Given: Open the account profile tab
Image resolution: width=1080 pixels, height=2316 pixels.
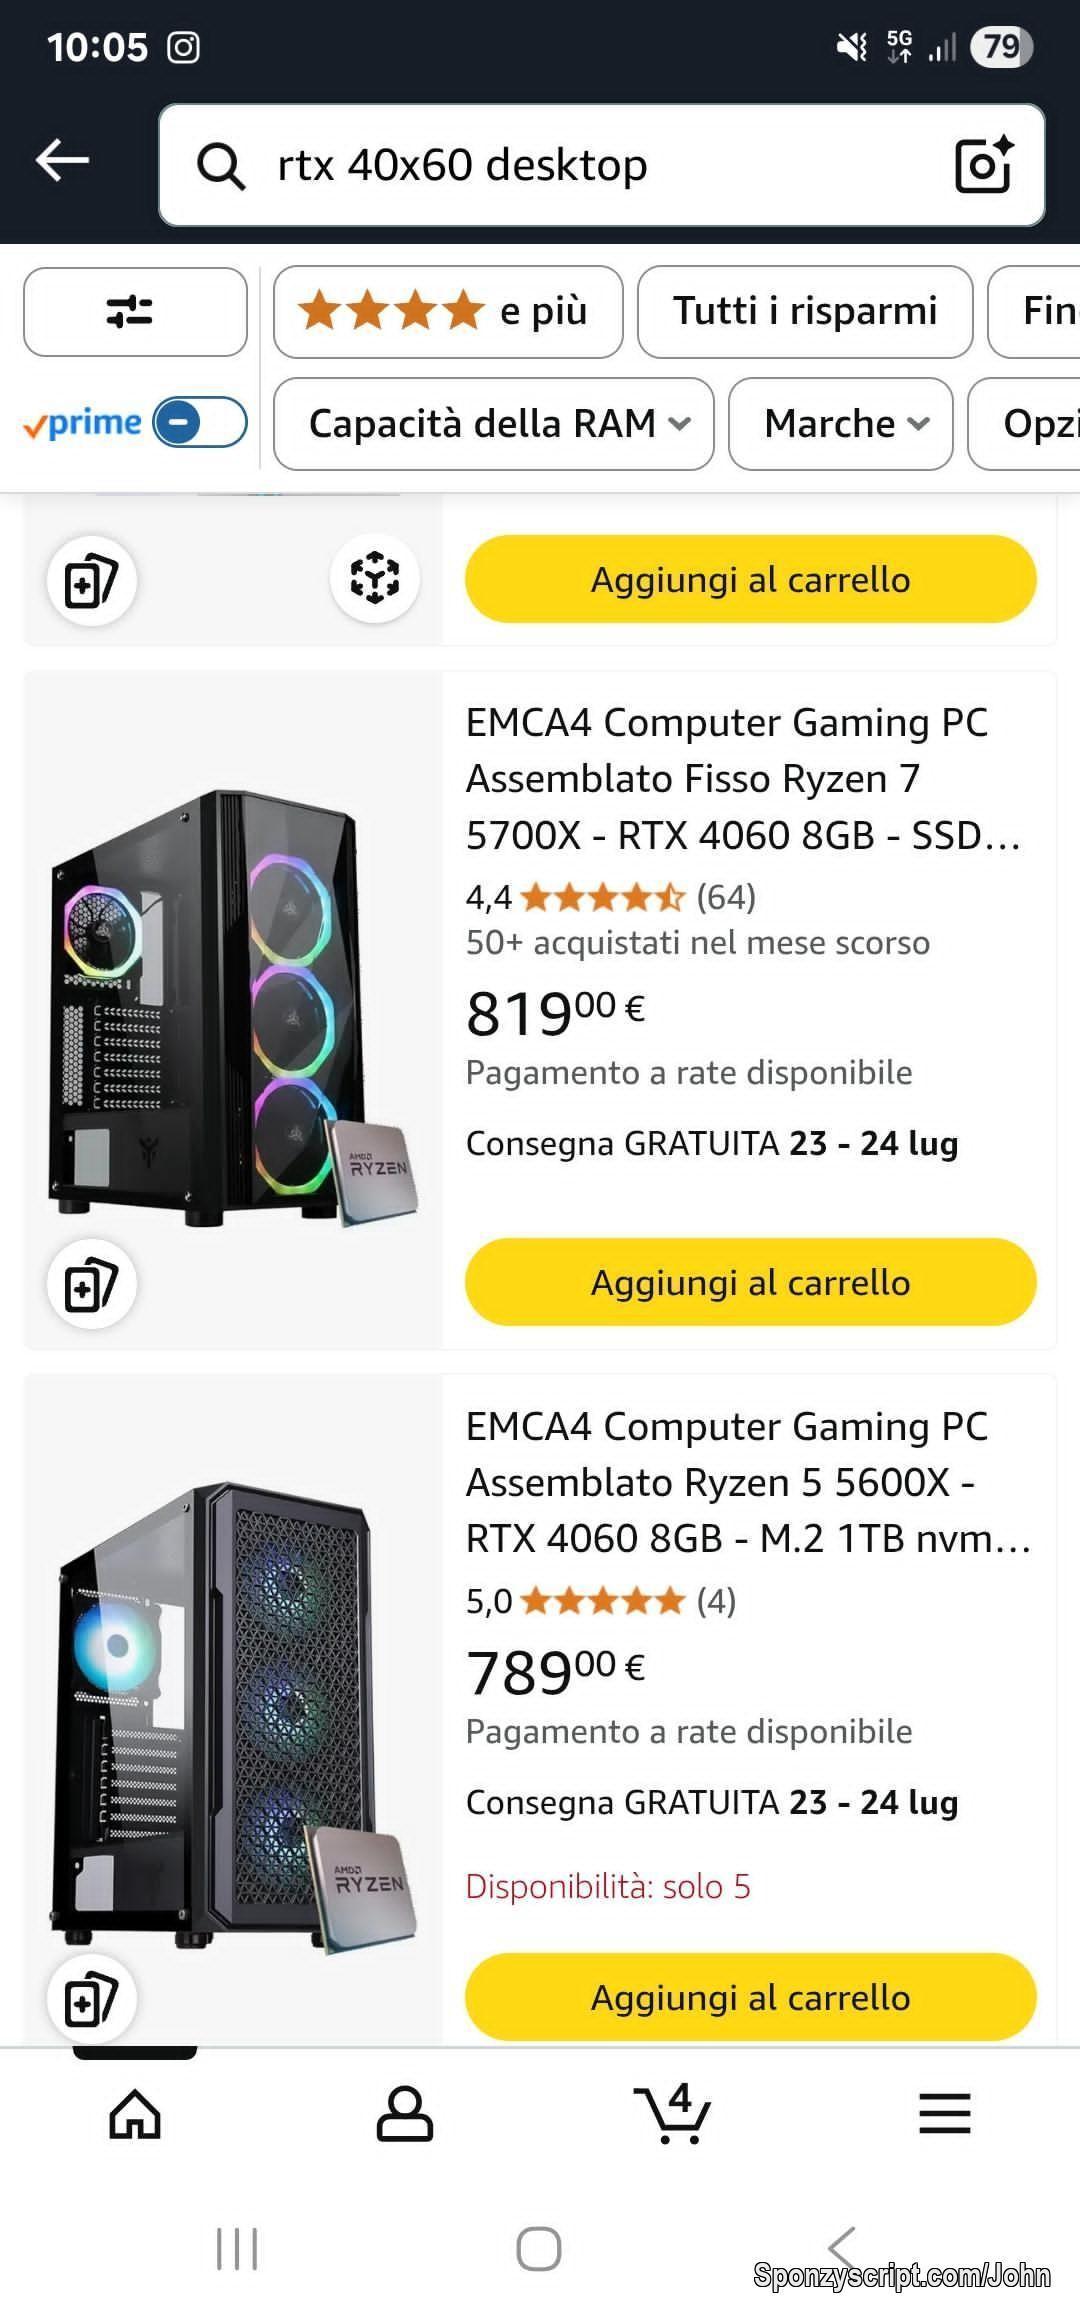Looking at the screenshot, I should tap(404, 2114).
